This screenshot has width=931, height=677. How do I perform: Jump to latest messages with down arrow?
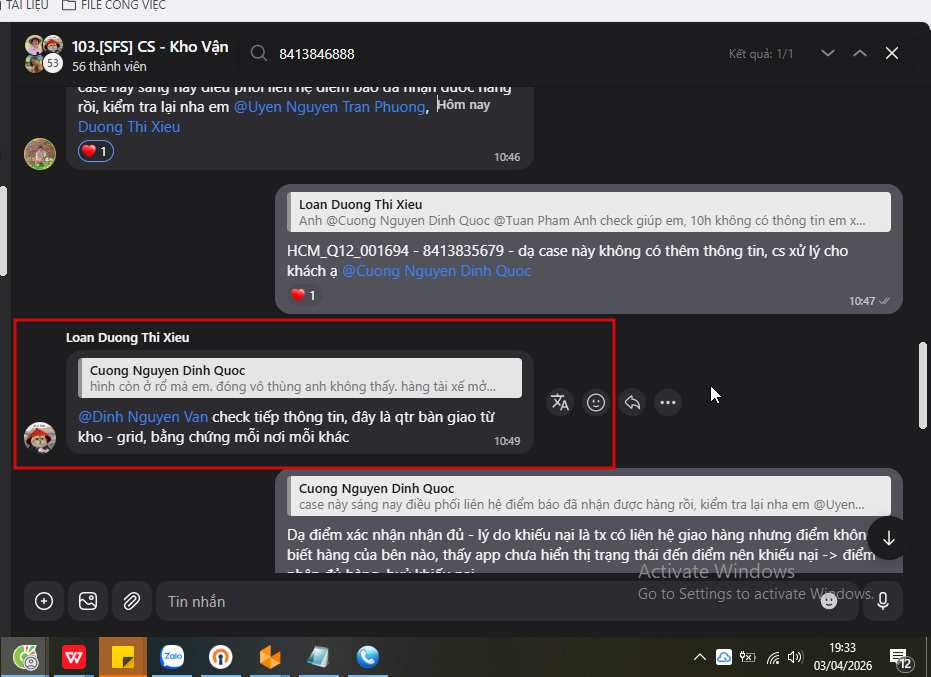[888, 539]
